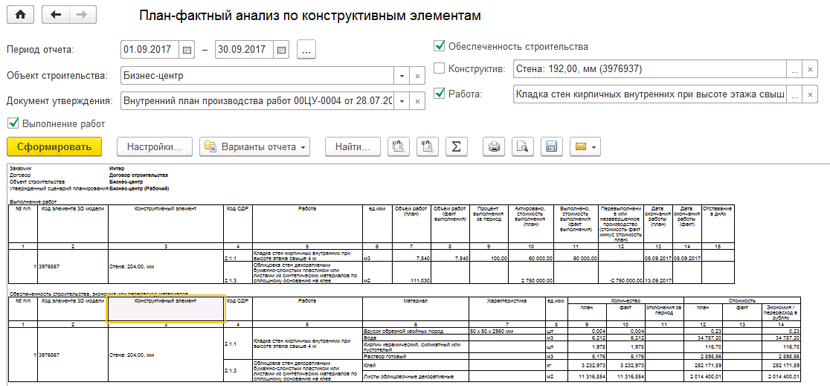
Task: Go to the home page icon
Action: coord(21,15)
